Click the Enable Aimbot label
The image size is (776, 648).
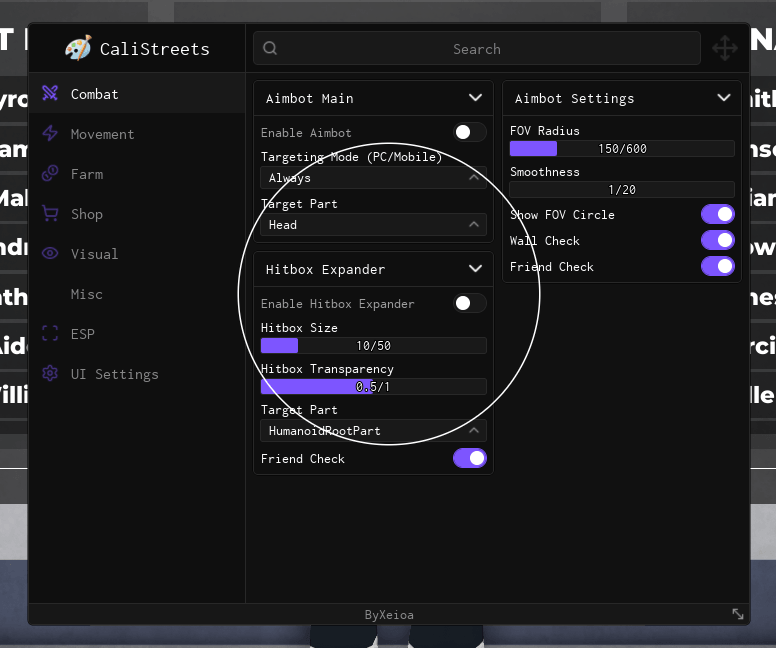coord(306,133)
